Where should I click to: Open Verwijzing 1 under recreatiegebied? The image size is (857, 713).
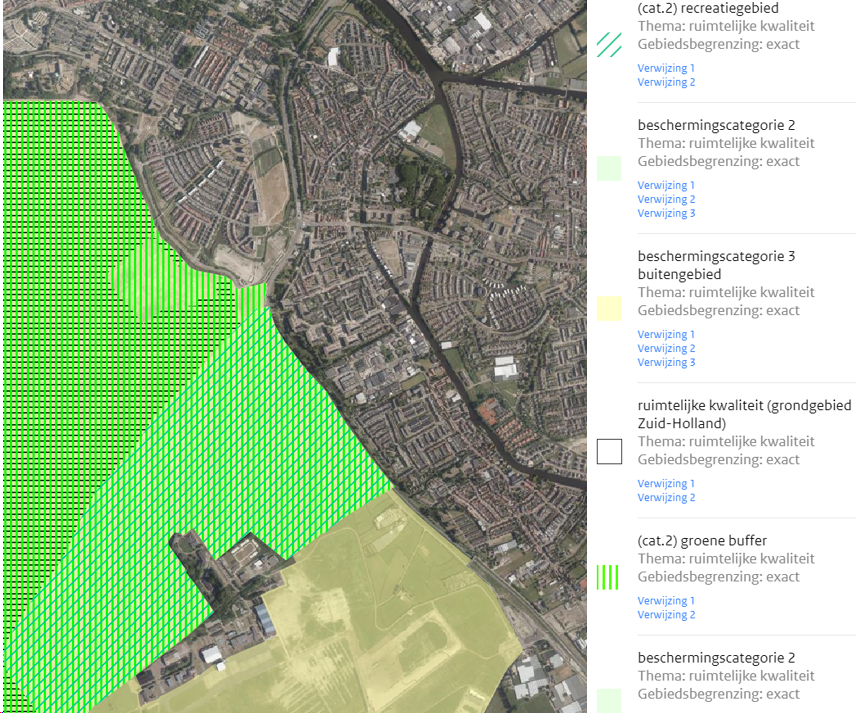pos(666,68)
